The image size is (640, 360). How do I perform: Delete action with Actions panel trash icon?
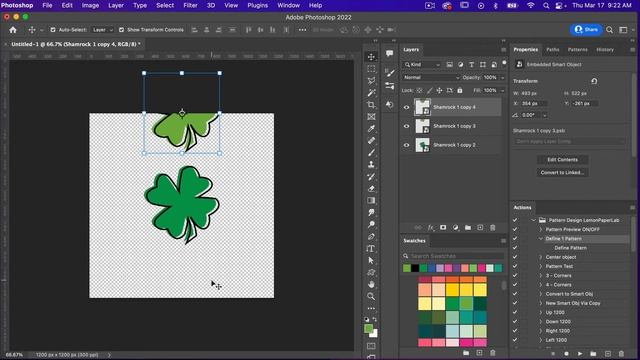[621, 353]
